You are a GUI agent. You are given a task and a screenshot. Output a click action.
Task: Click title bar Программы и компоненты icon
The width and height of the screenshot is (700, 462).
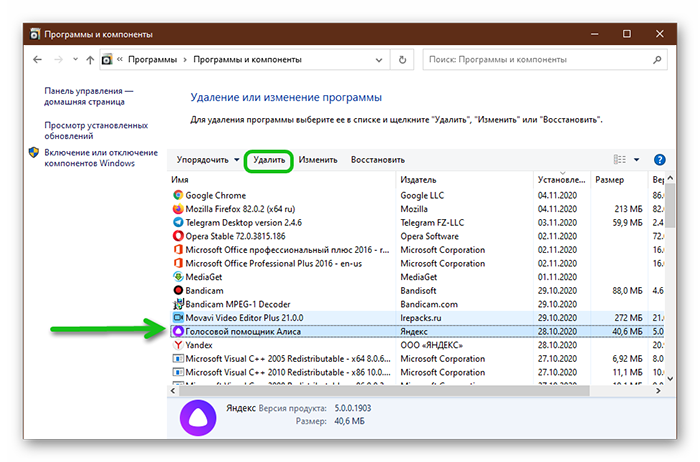click(x=35, y=34)
